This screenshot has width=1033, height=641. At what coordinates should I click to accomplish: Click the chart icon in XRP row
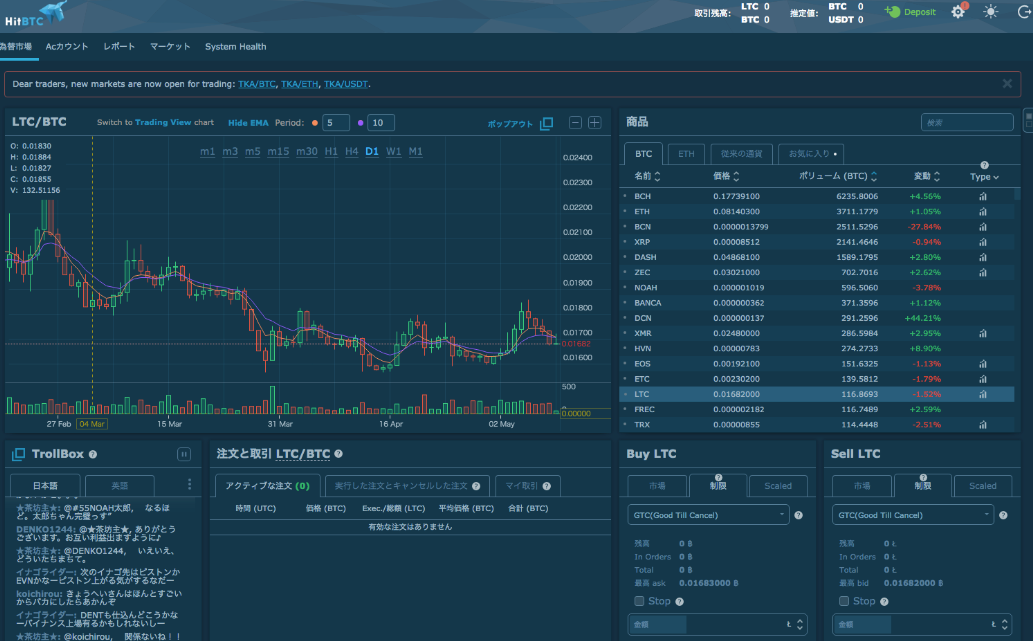coord(983,242)
